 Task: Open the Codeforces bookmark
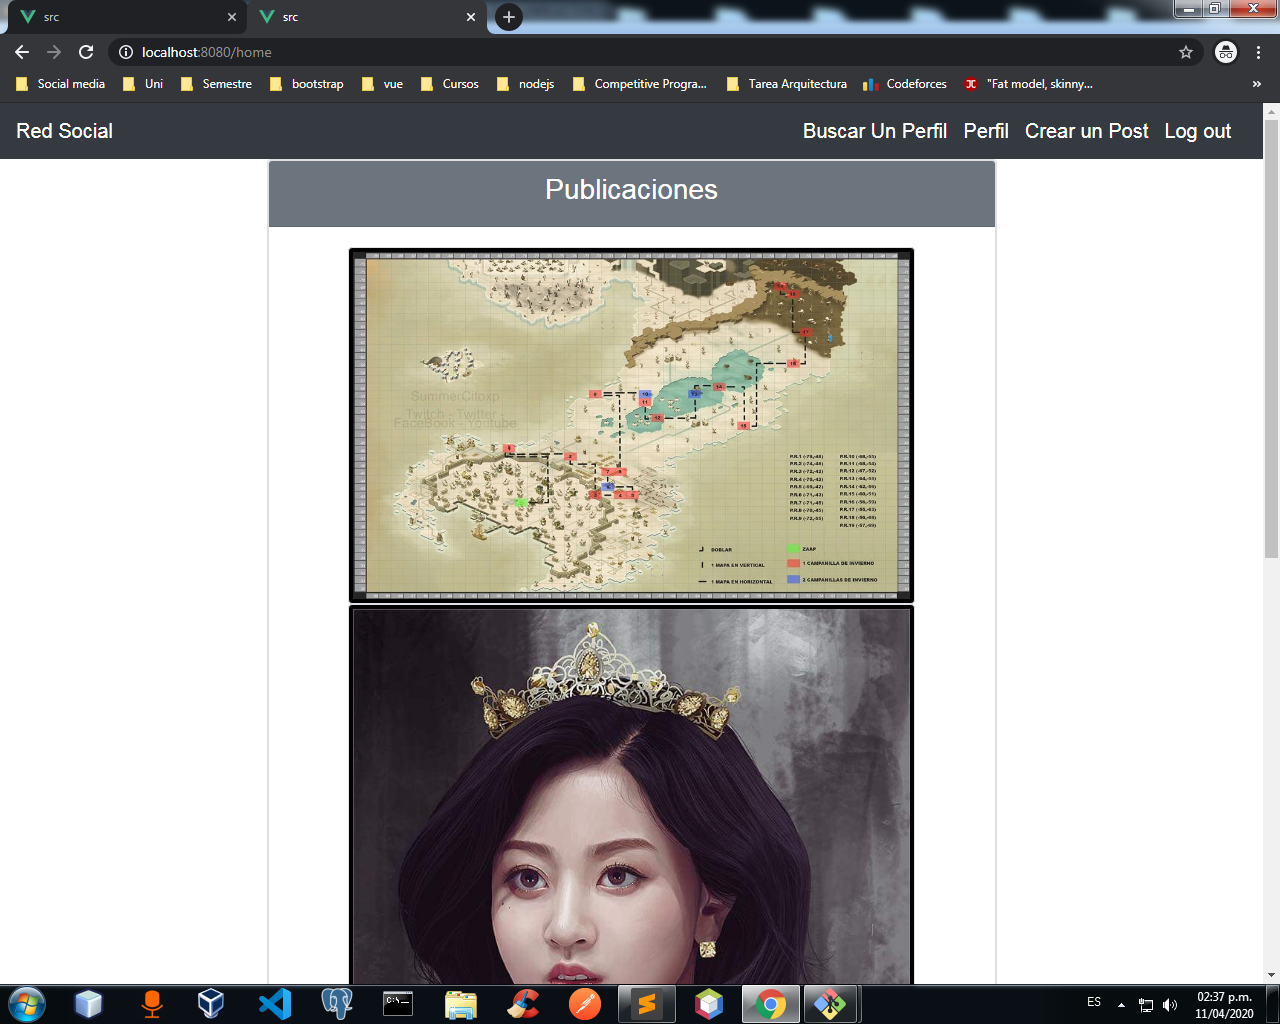click(x=905, y=84)
